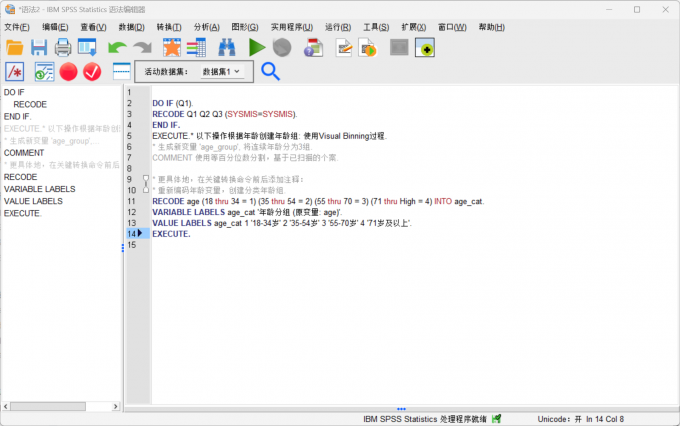Open the 分析(A) menu
The height and width of the screenshot is (426, 680).
pos(206,27)
